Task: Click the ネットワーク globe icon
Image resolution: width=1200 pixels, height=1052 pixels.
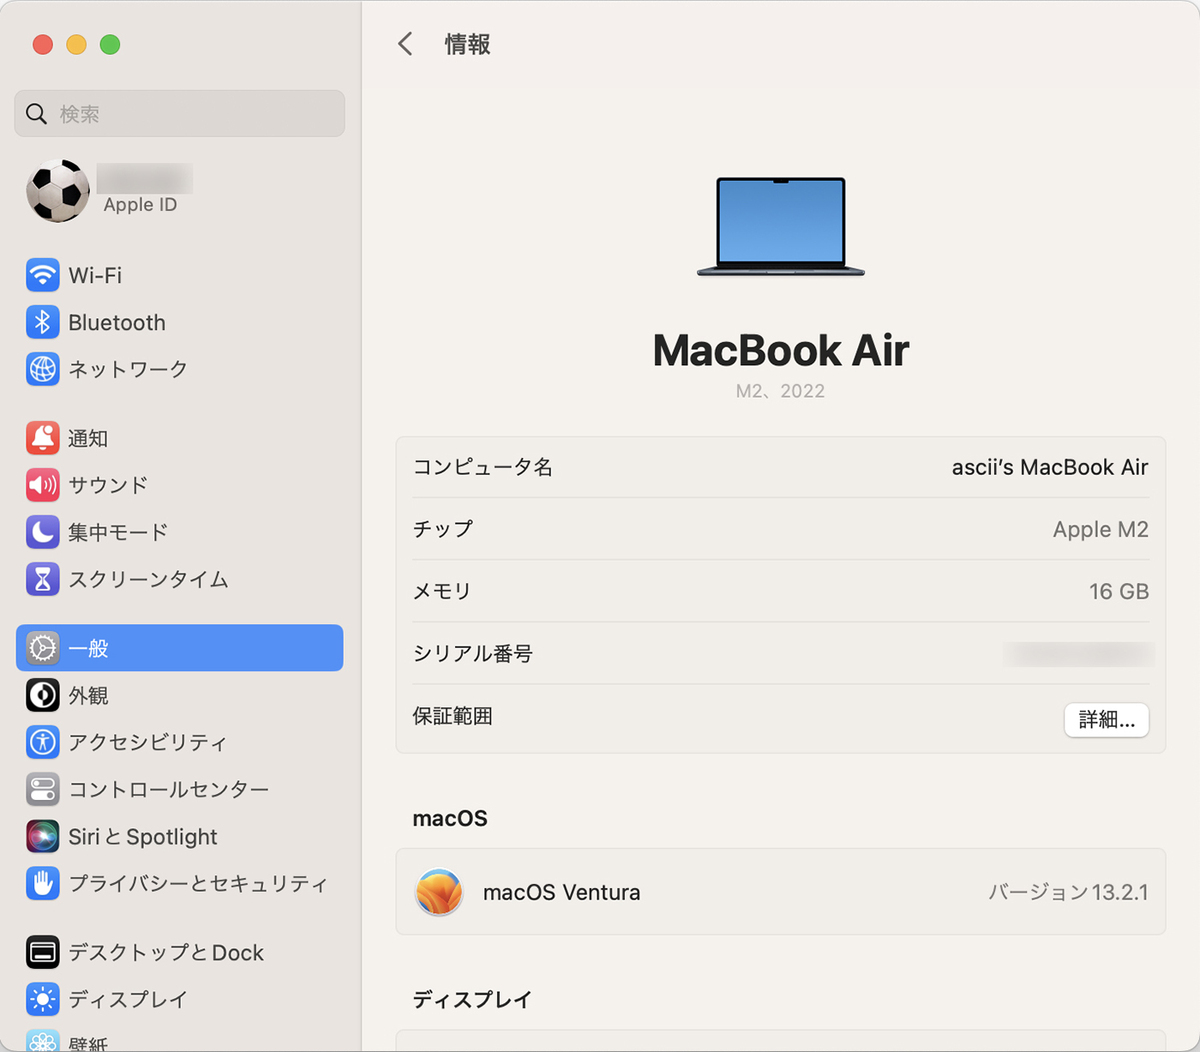Action: pos(43,369)
